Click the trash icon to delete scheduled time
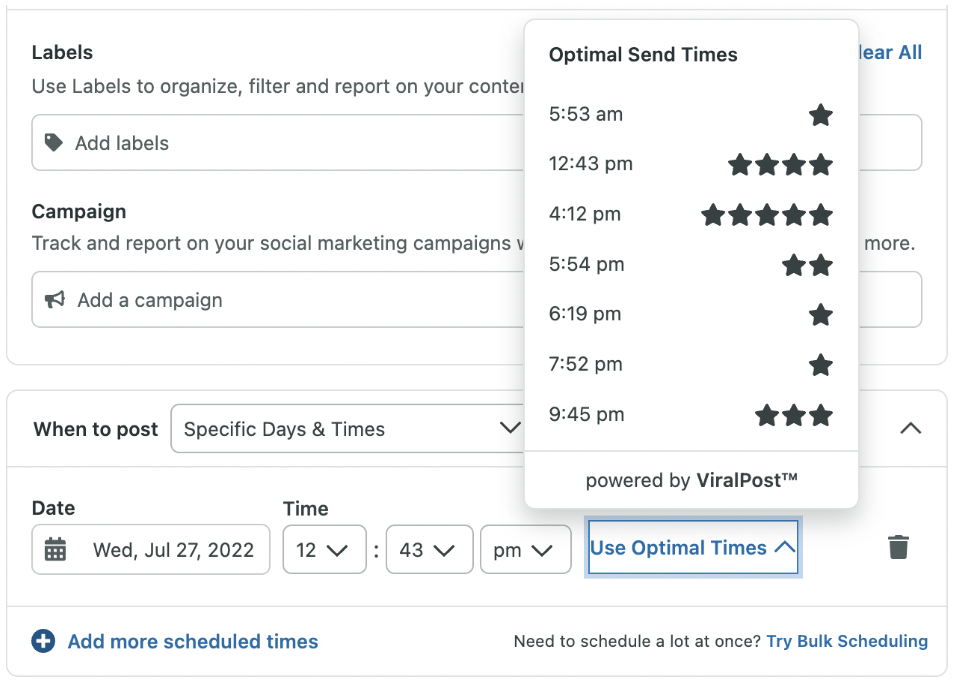 coord(898,548)
